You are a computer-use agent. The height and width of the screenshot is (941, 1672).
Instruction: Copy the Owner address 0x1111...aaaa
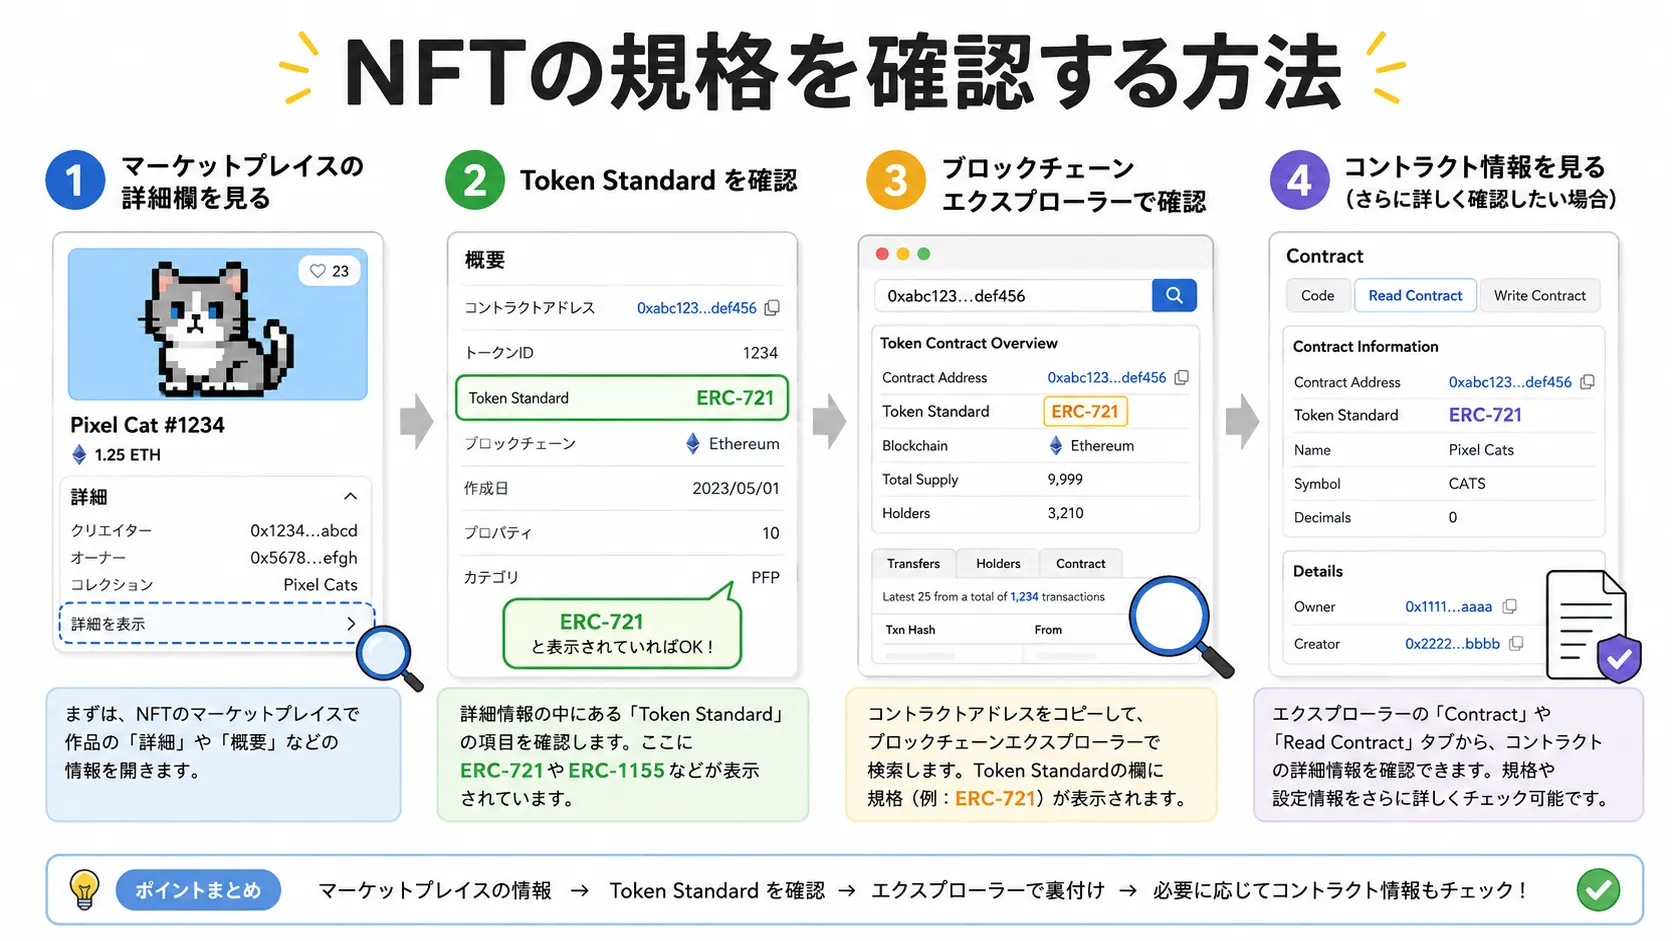[x=1510, y=606]
